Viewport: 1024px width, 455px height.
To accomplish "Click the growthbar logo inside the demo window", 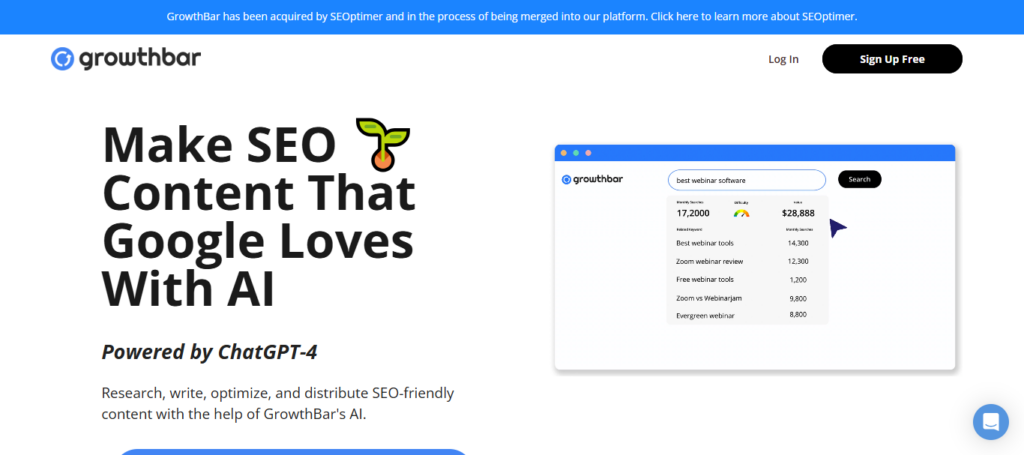I will 592,180.
